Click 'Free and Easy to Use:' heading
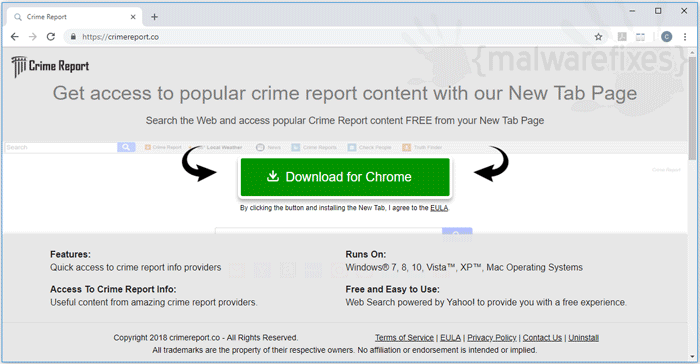 pos(392,289)
